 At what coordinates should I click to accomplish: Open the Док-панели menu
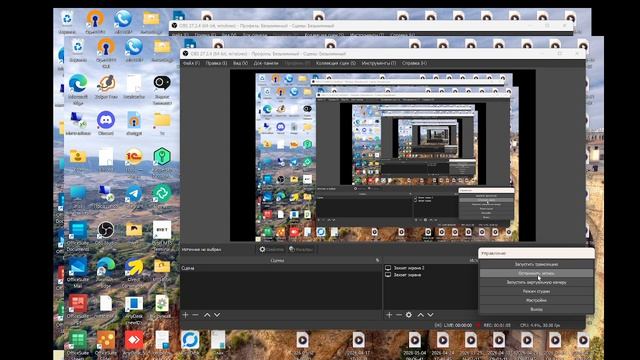tap(266, 63)
